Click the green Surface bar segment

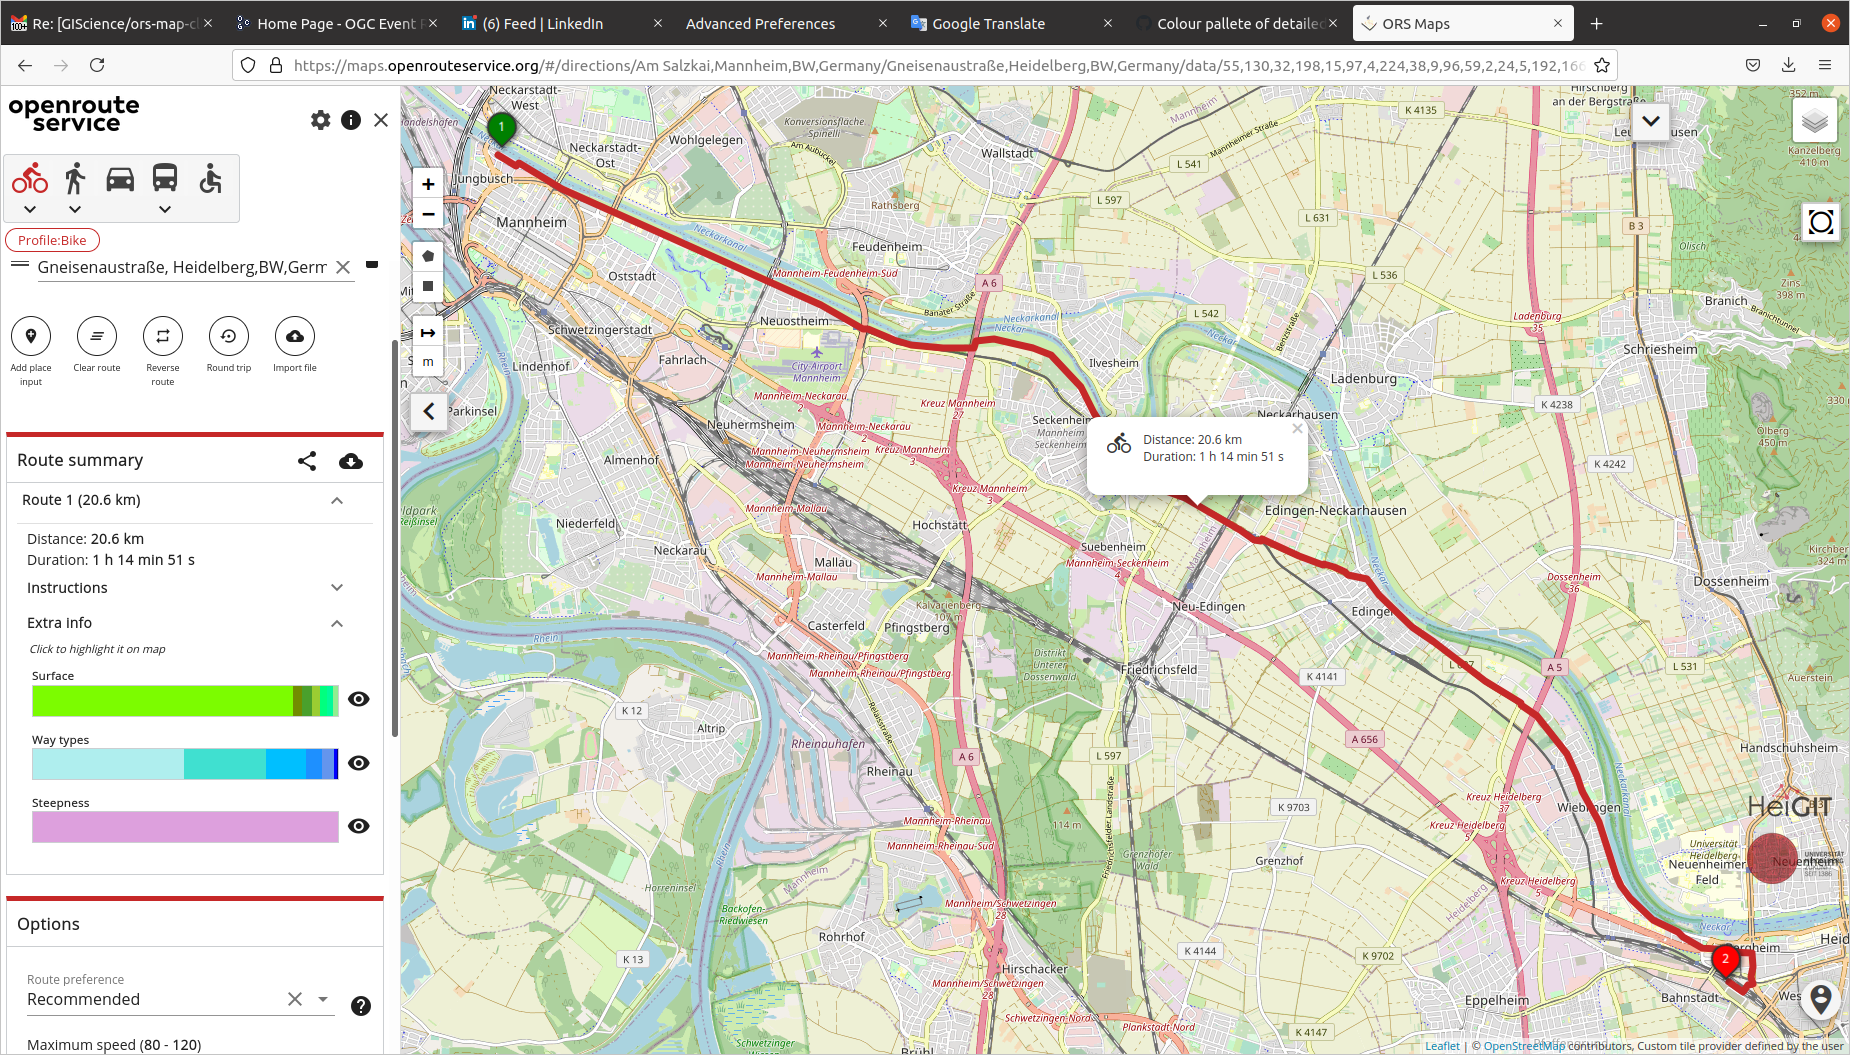[162, 700]
